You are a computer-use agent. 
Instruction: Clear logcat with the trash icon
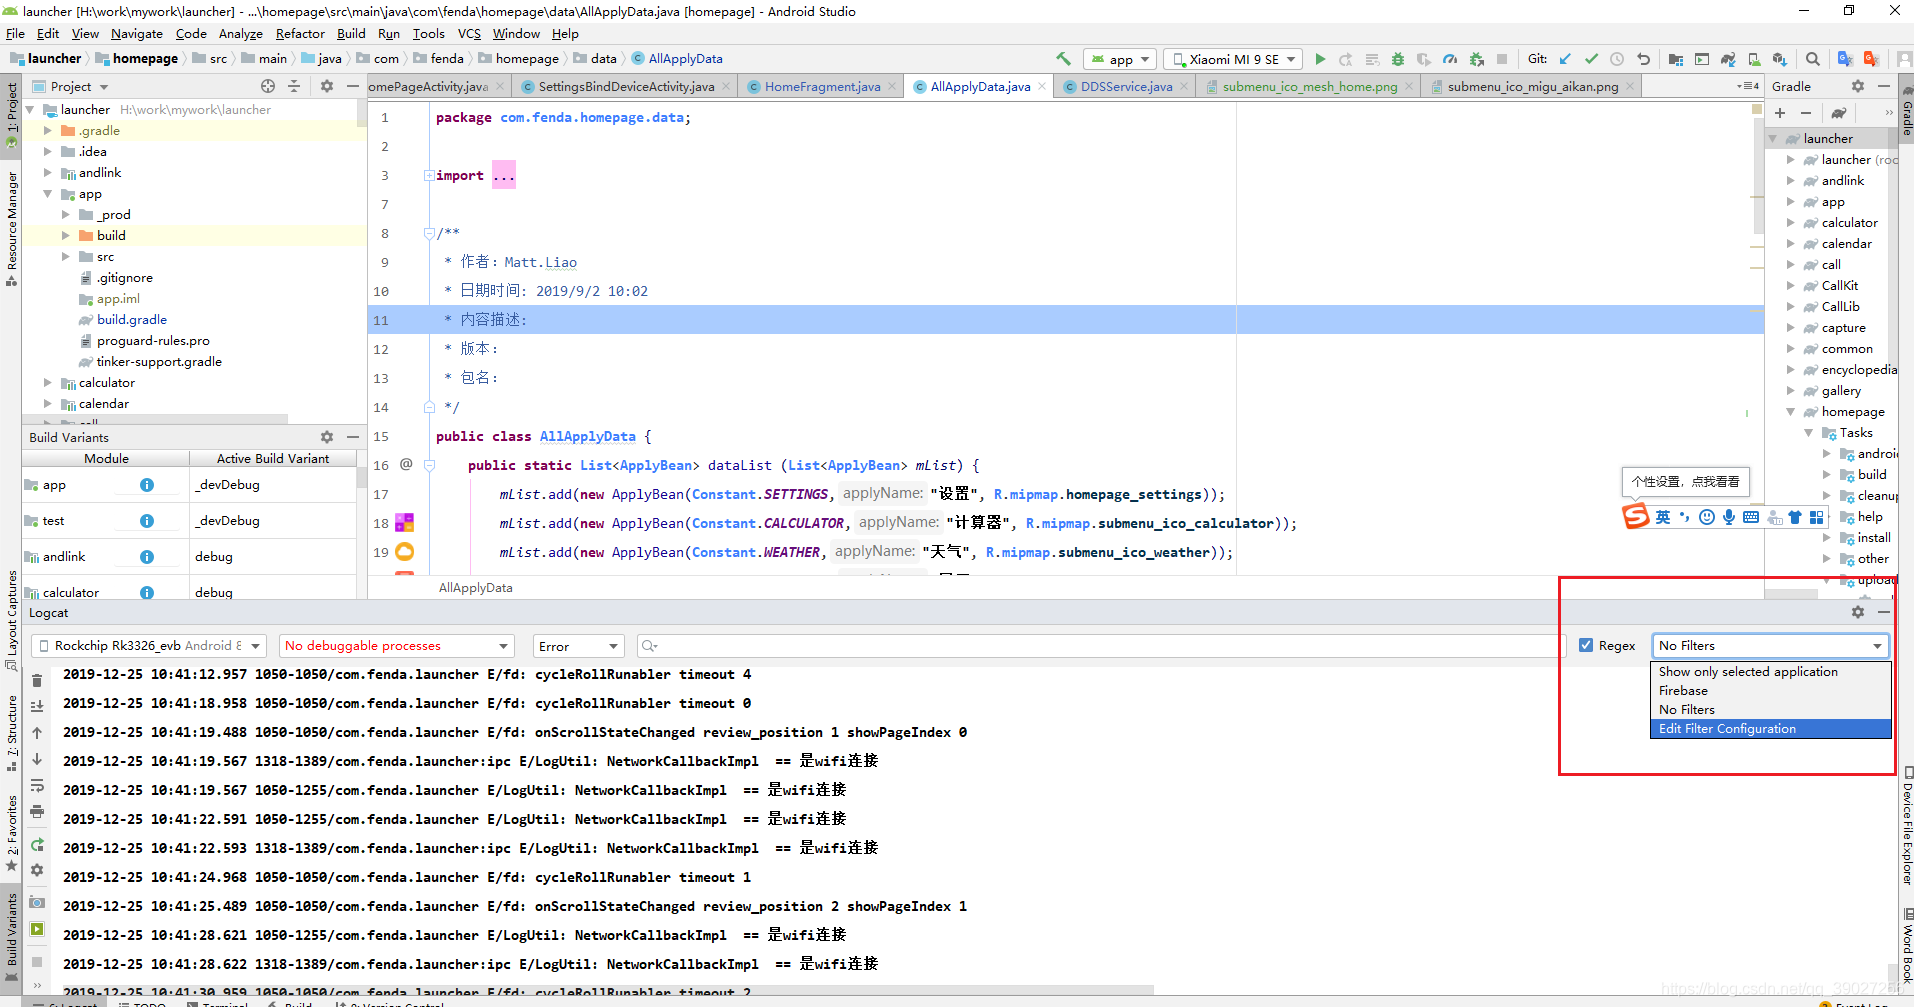37,680
